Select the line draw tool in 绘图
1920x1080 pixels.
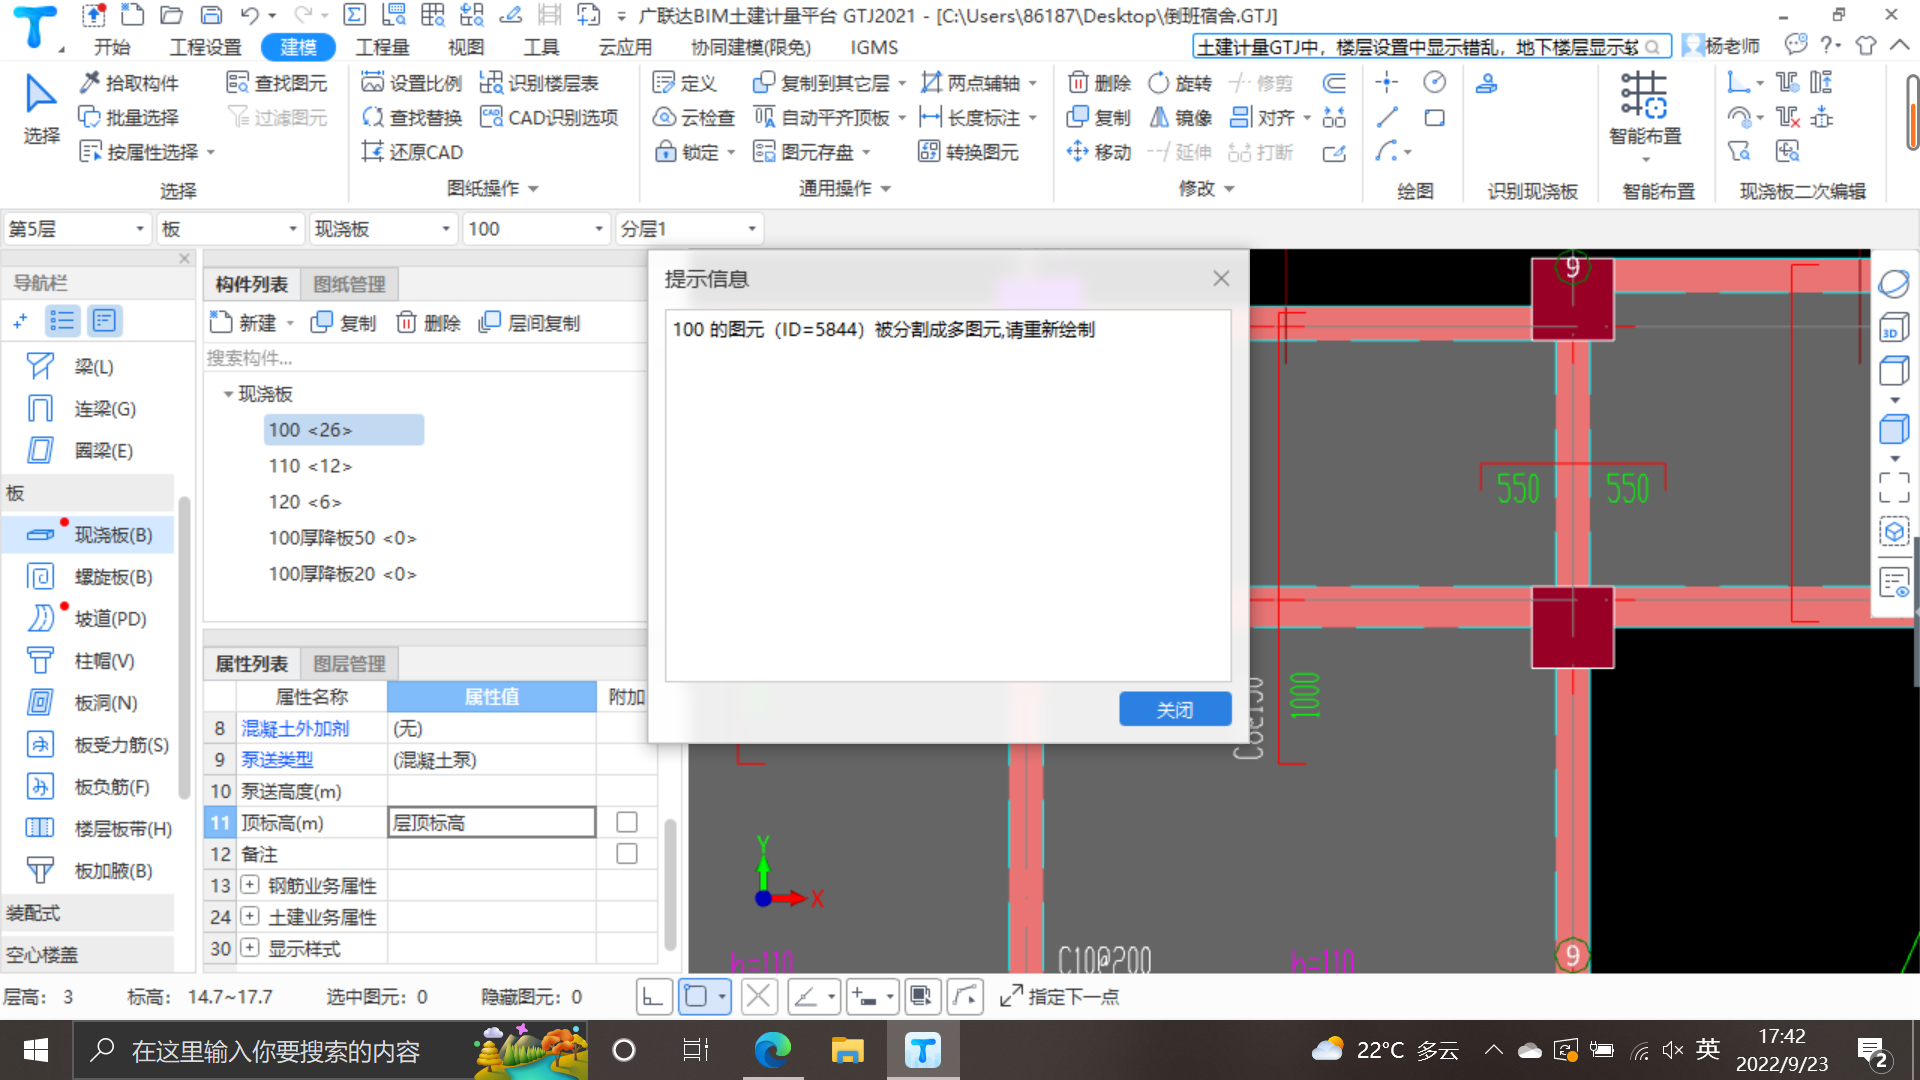tap(1387, 118)
